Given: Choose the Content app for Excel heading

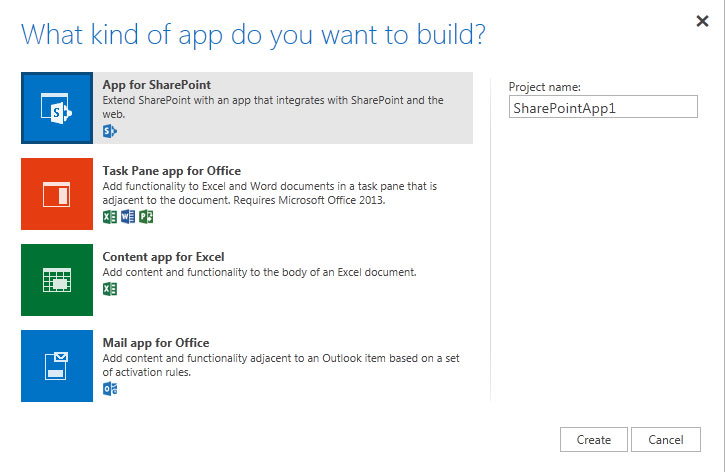Looking at the screenshot, I should pos(163,257).
